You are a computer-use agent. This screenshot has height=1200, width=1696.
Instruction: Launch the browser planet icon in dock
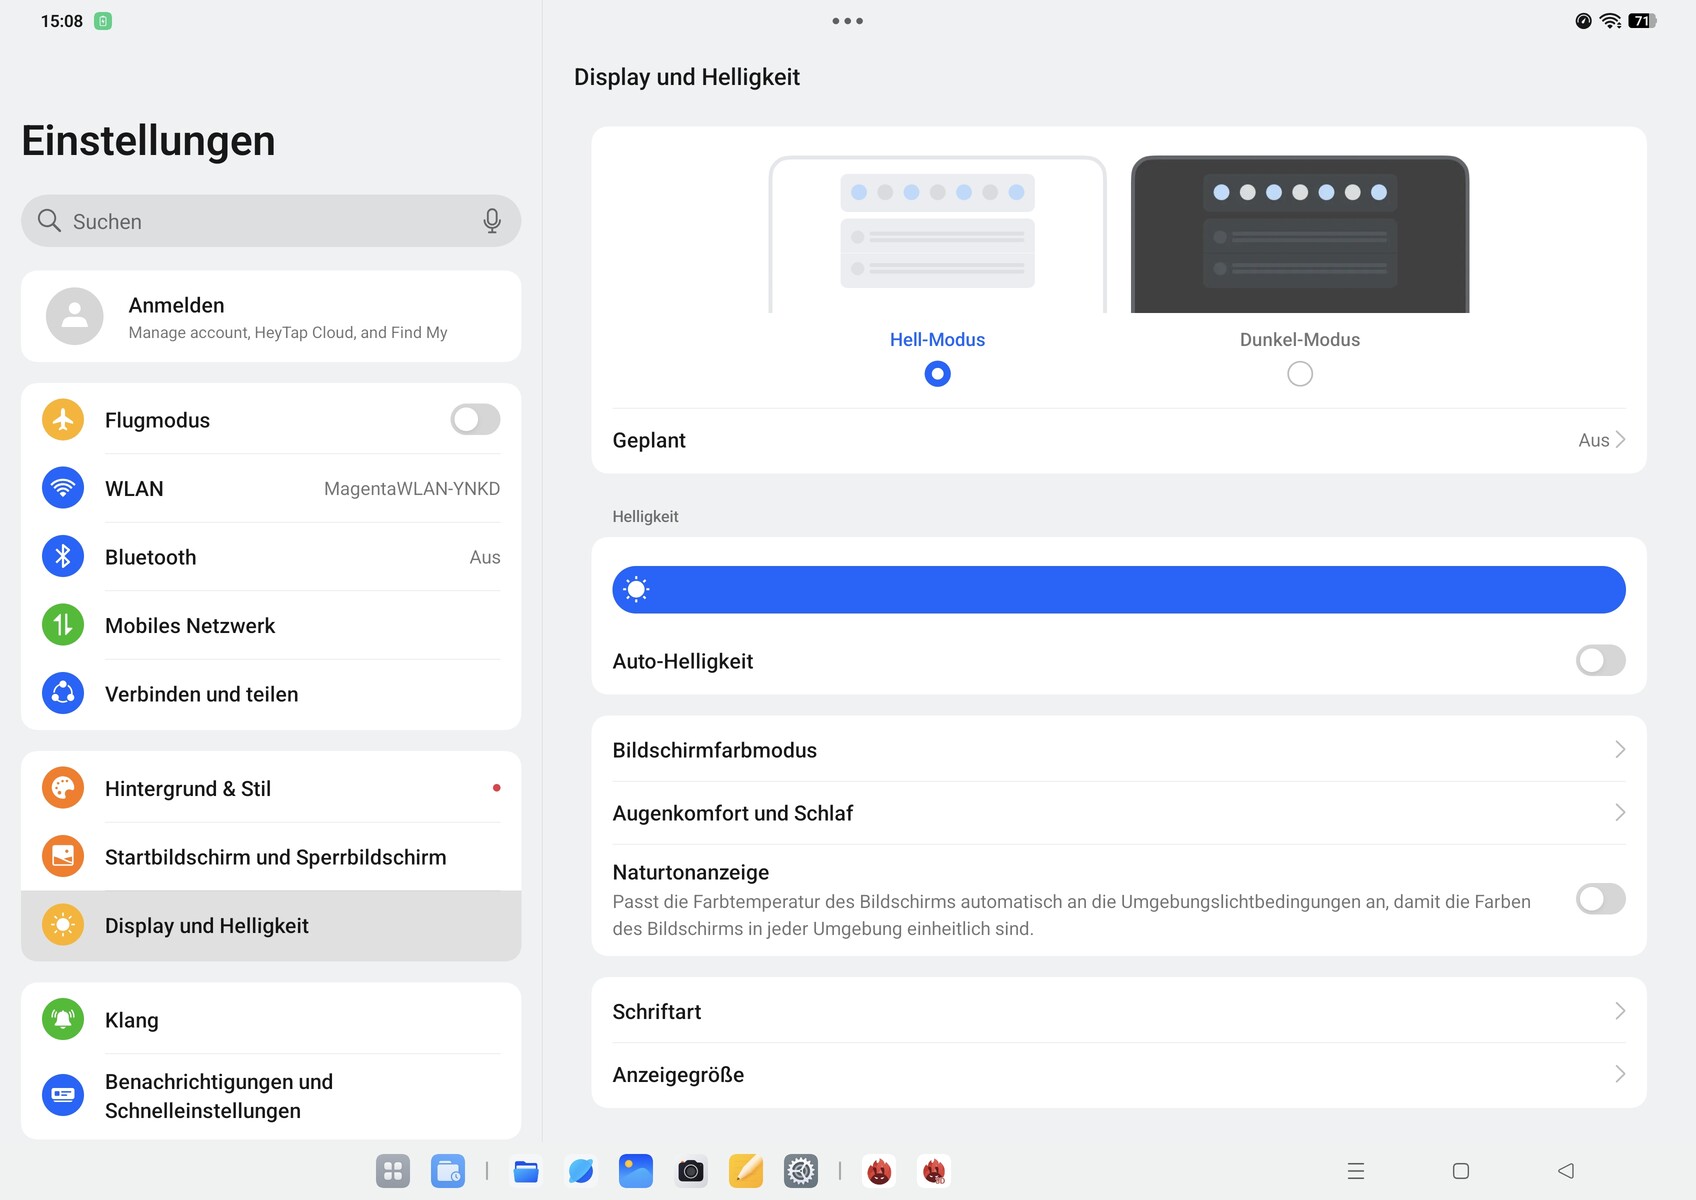581,1171
